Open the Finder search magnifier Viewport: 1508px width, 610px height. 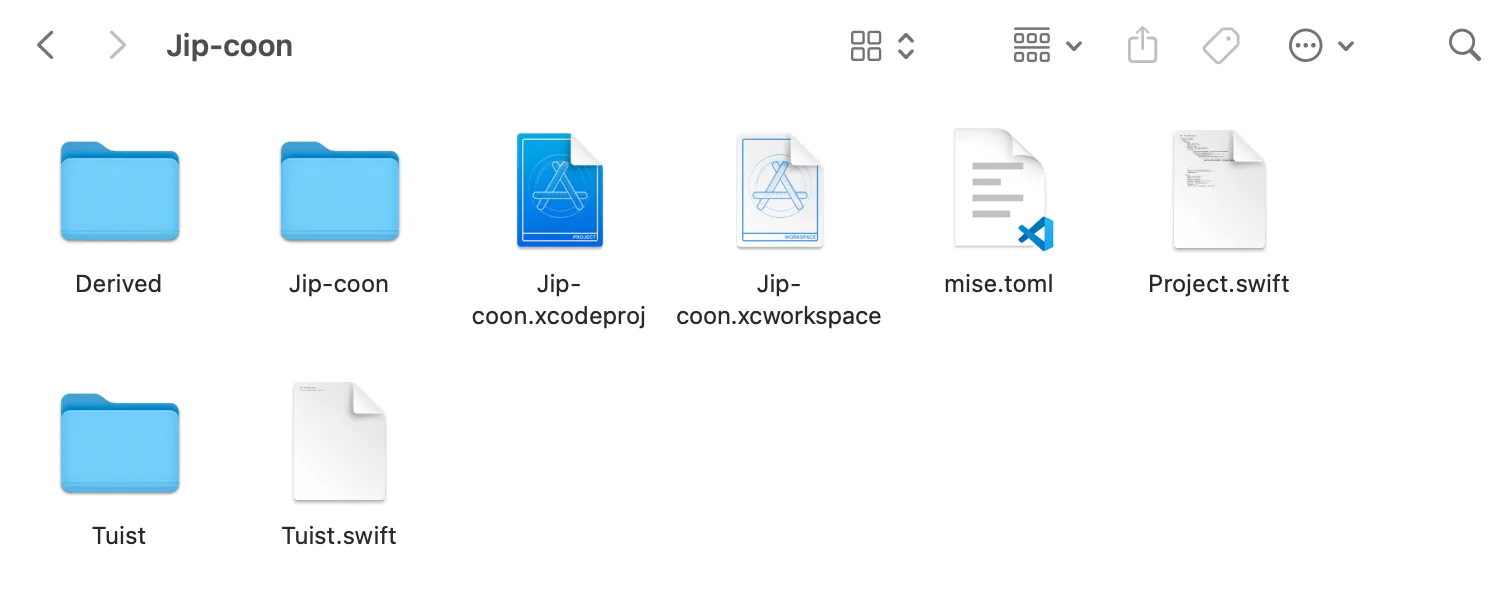(x=1464, y=45)
